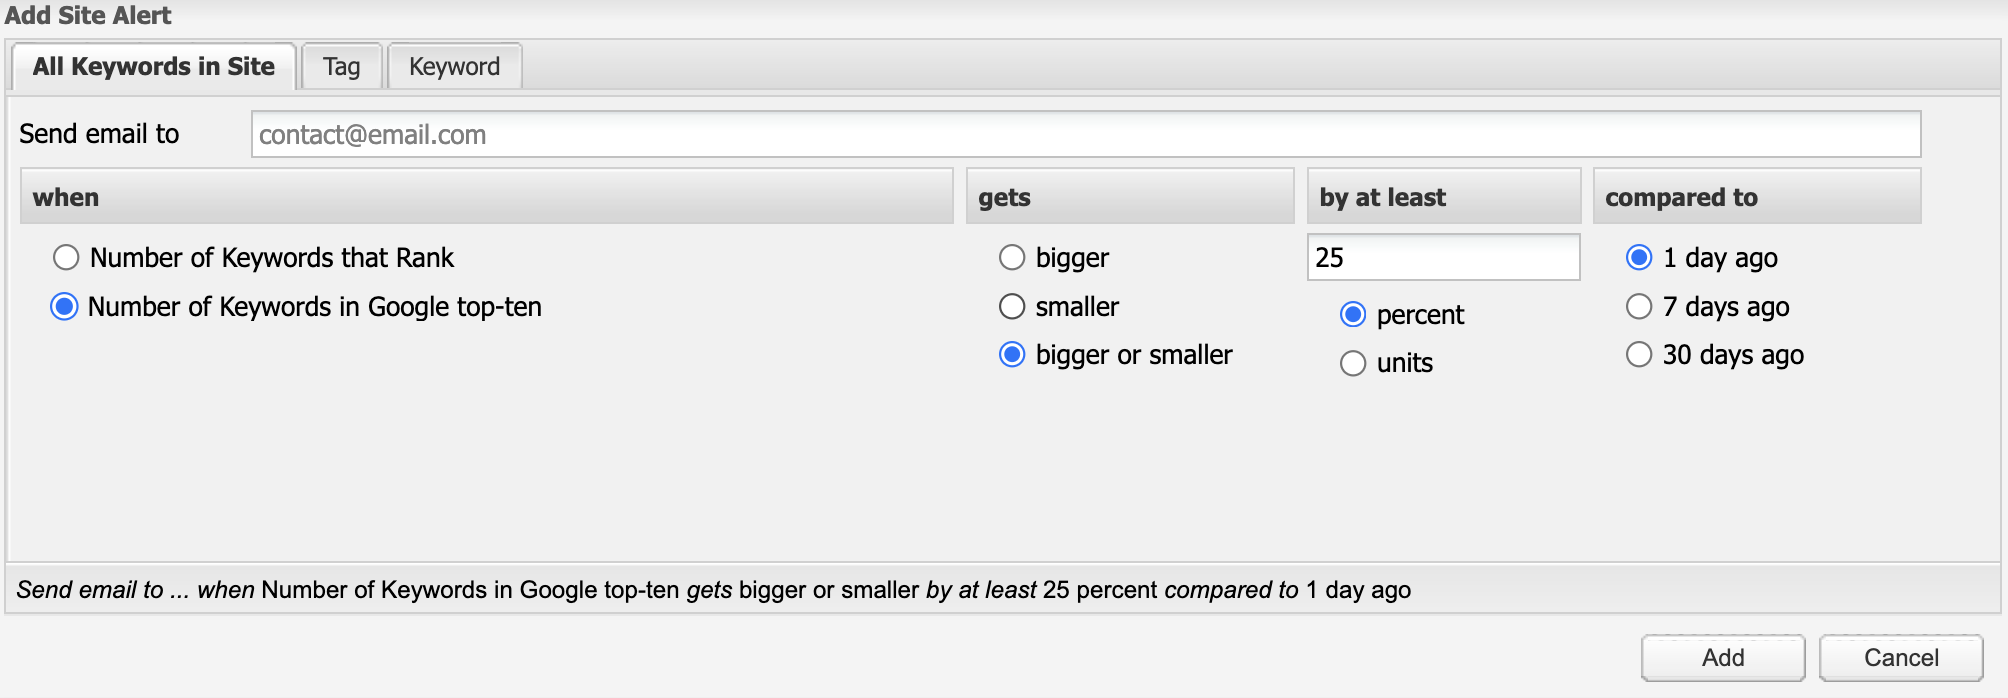Click the alert summary sentence at bottom
2008x698 pixels.
[713, 590]
